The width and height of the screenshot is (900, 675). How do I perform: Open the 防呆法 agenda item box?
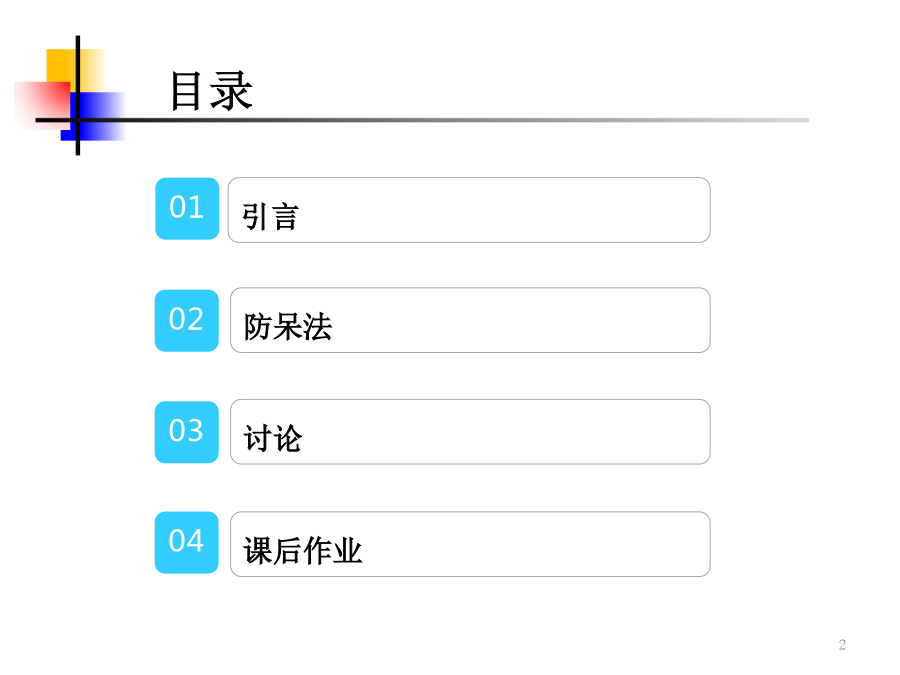(x=470, y=320)
